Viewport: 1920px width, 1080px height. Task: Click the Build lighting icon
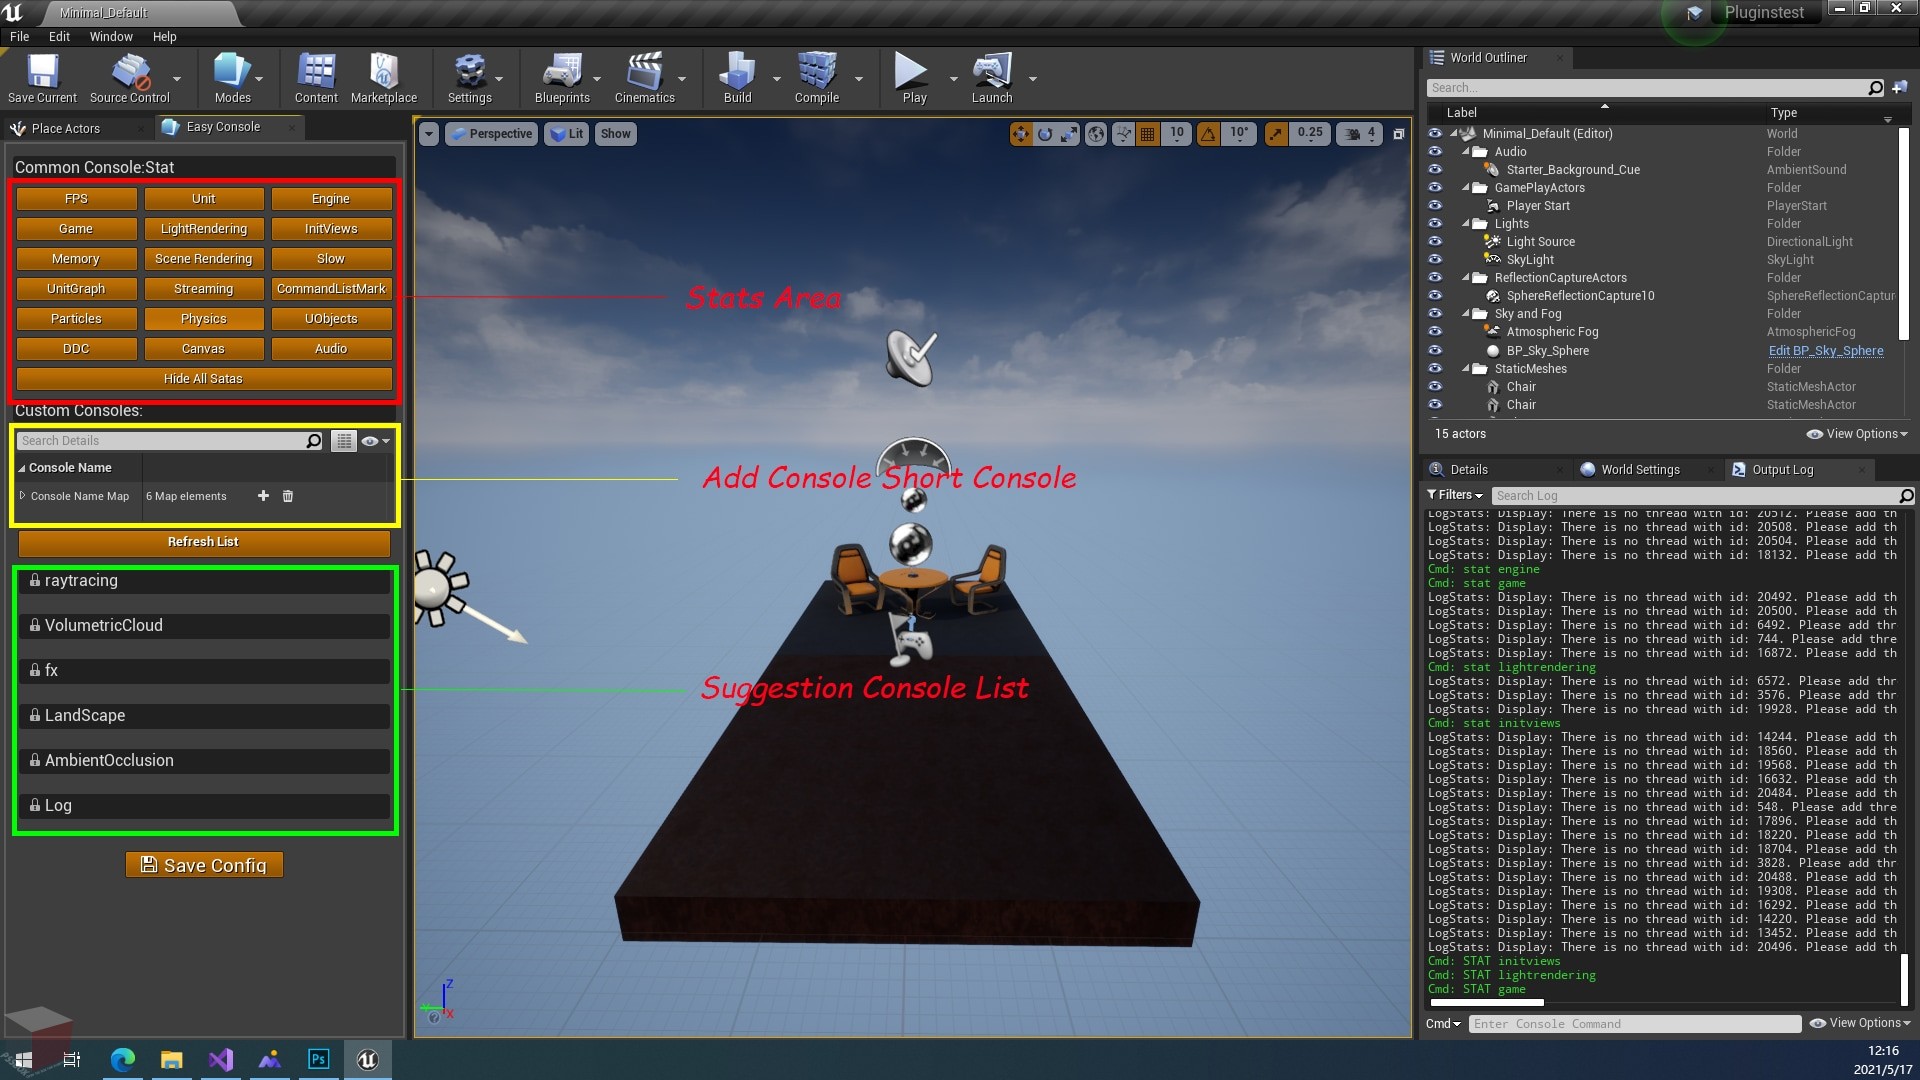(x=737, y=78)
